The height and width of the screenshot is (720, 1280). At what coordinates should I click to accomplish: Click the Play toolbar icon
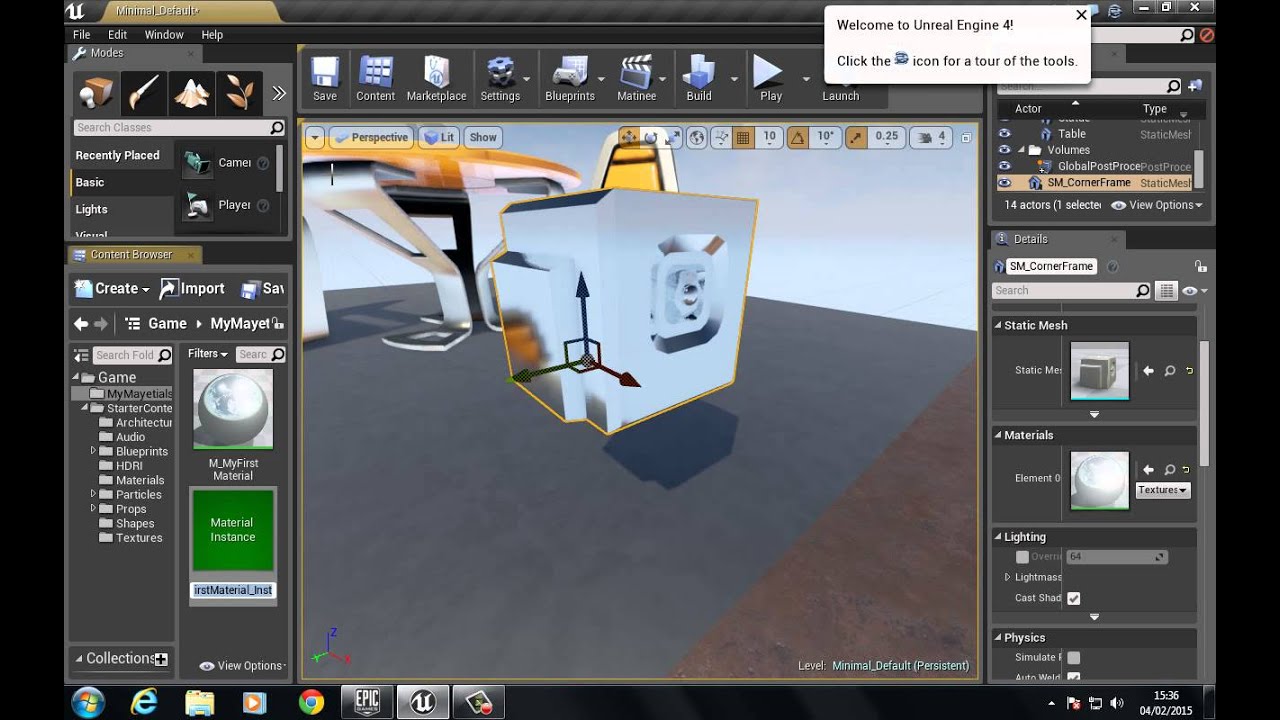click(x=770, y=79)
